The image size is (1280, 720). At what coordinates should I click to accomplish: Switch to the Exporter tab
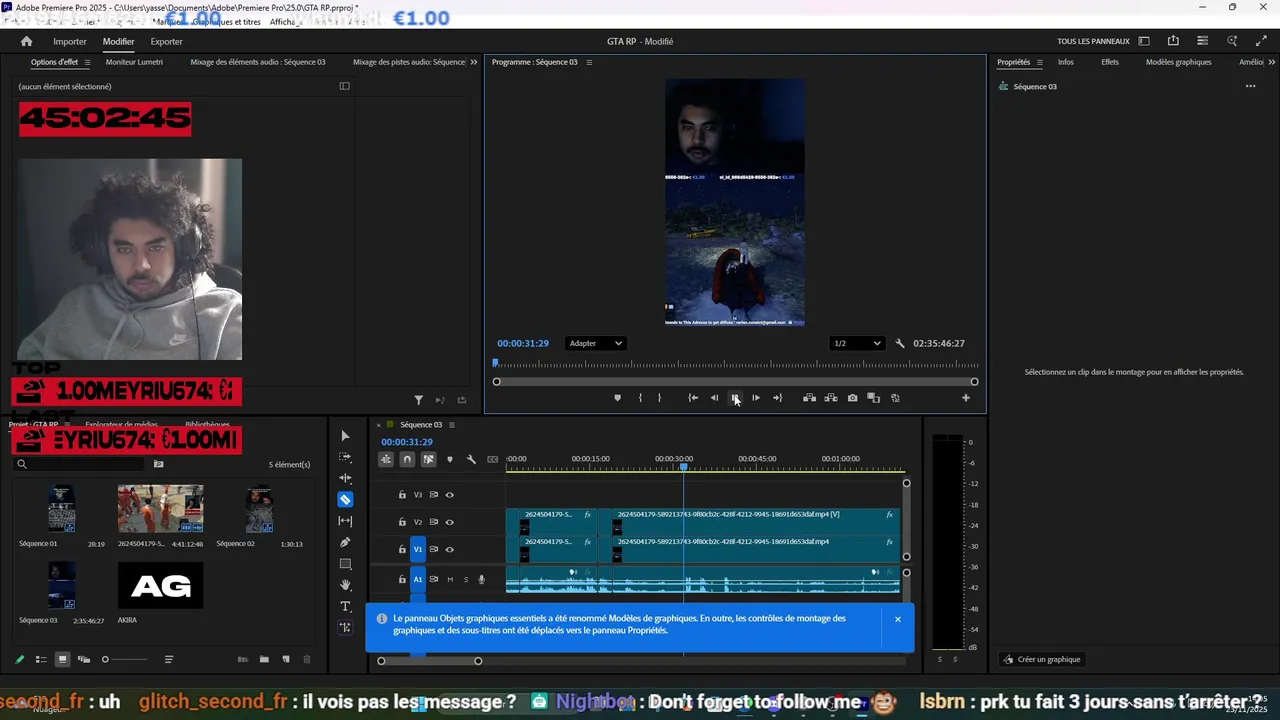point(166,41)
